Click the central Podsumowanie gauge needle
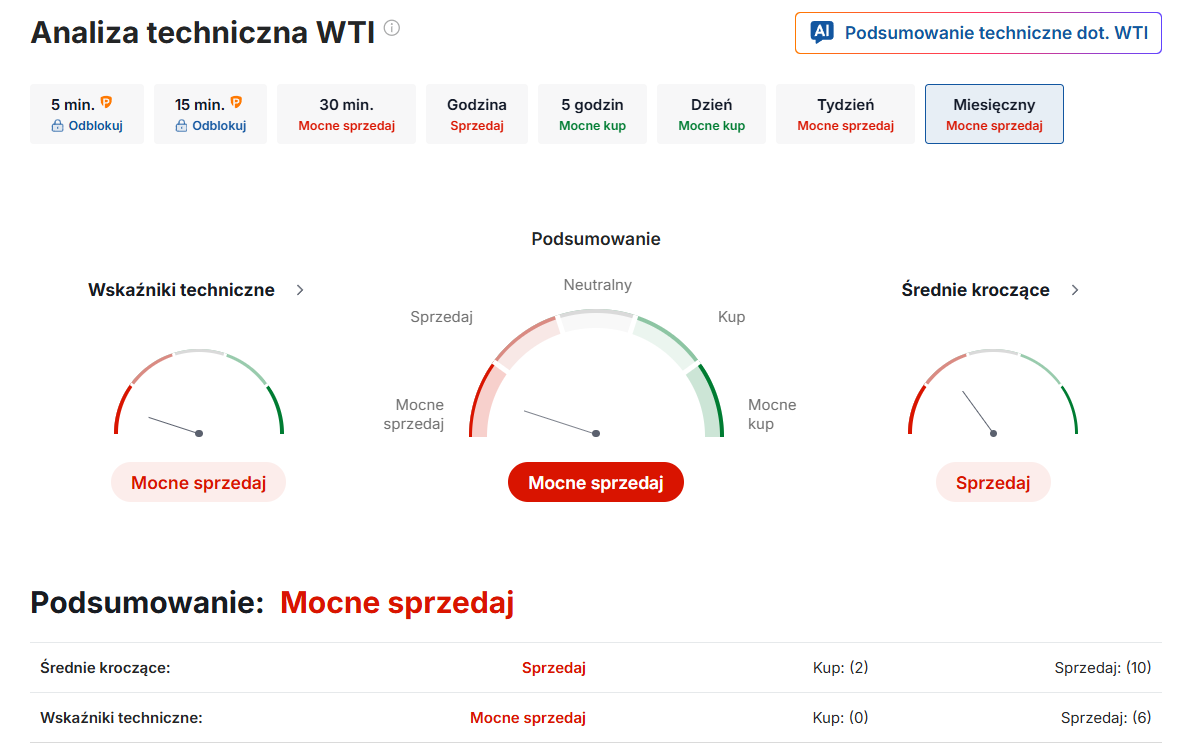Screen dimensions: 1193x755 pos(560,422)
